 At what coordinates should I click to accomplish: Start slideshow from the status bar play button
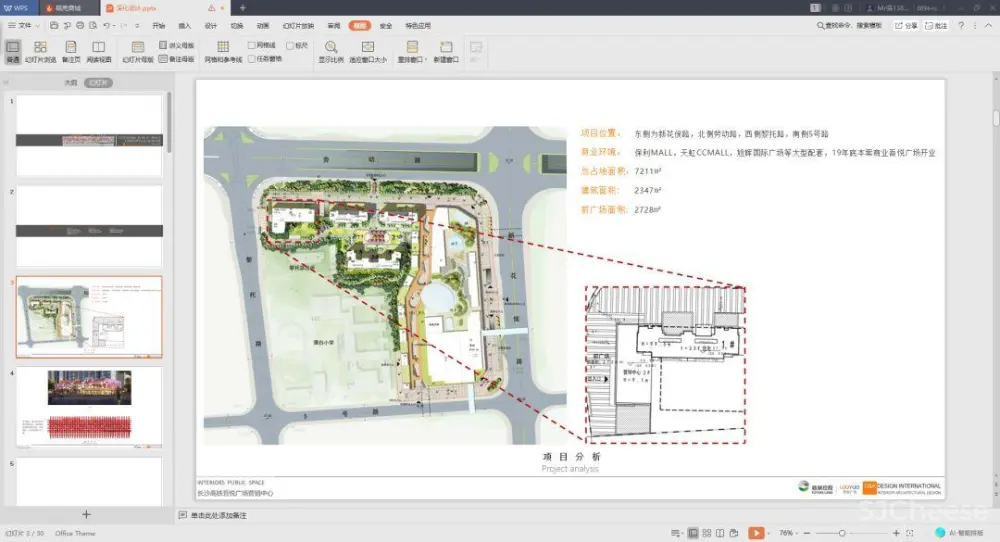(x=755, y=533)
